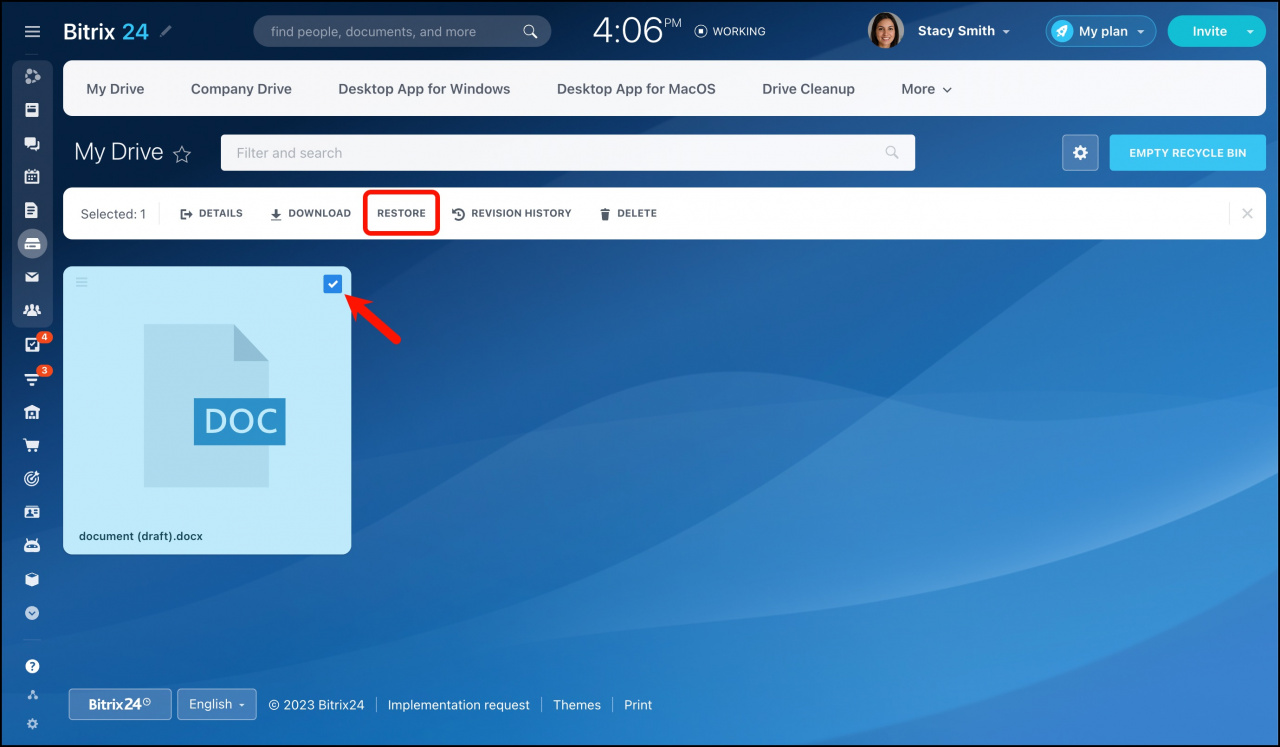Open the help question mark icon

pyautogui.click(x=32, y=666)
